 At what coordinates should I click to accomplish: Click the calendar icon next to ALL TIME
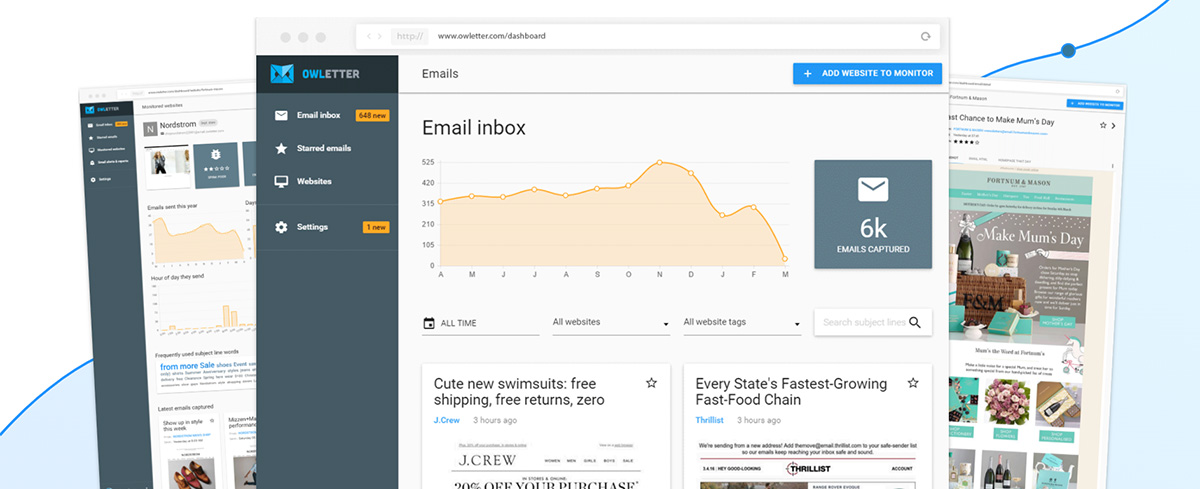coord(429,323)
